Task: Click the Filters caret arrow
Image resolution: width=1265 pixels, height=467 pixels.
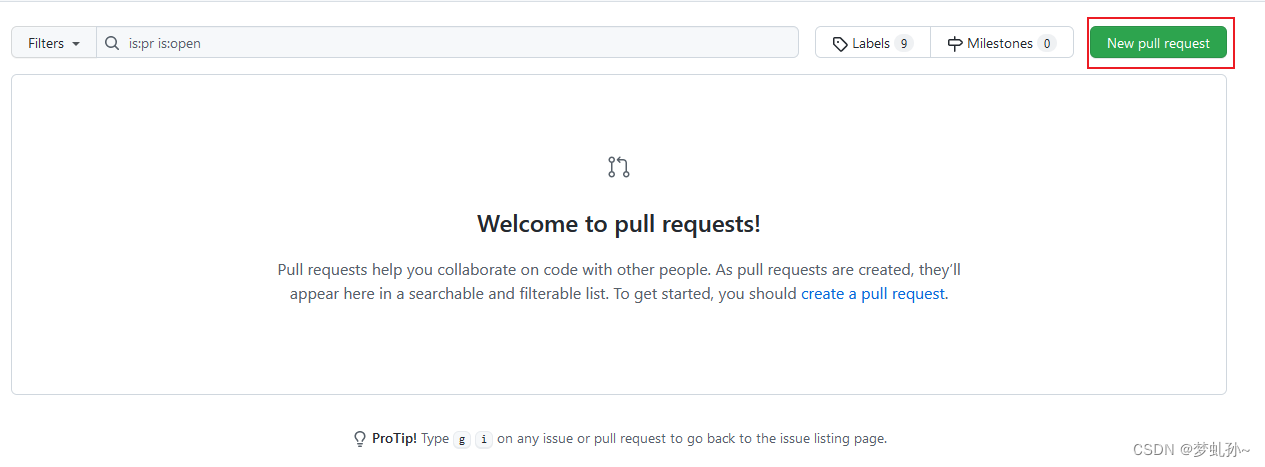Action: click(76, 44)
